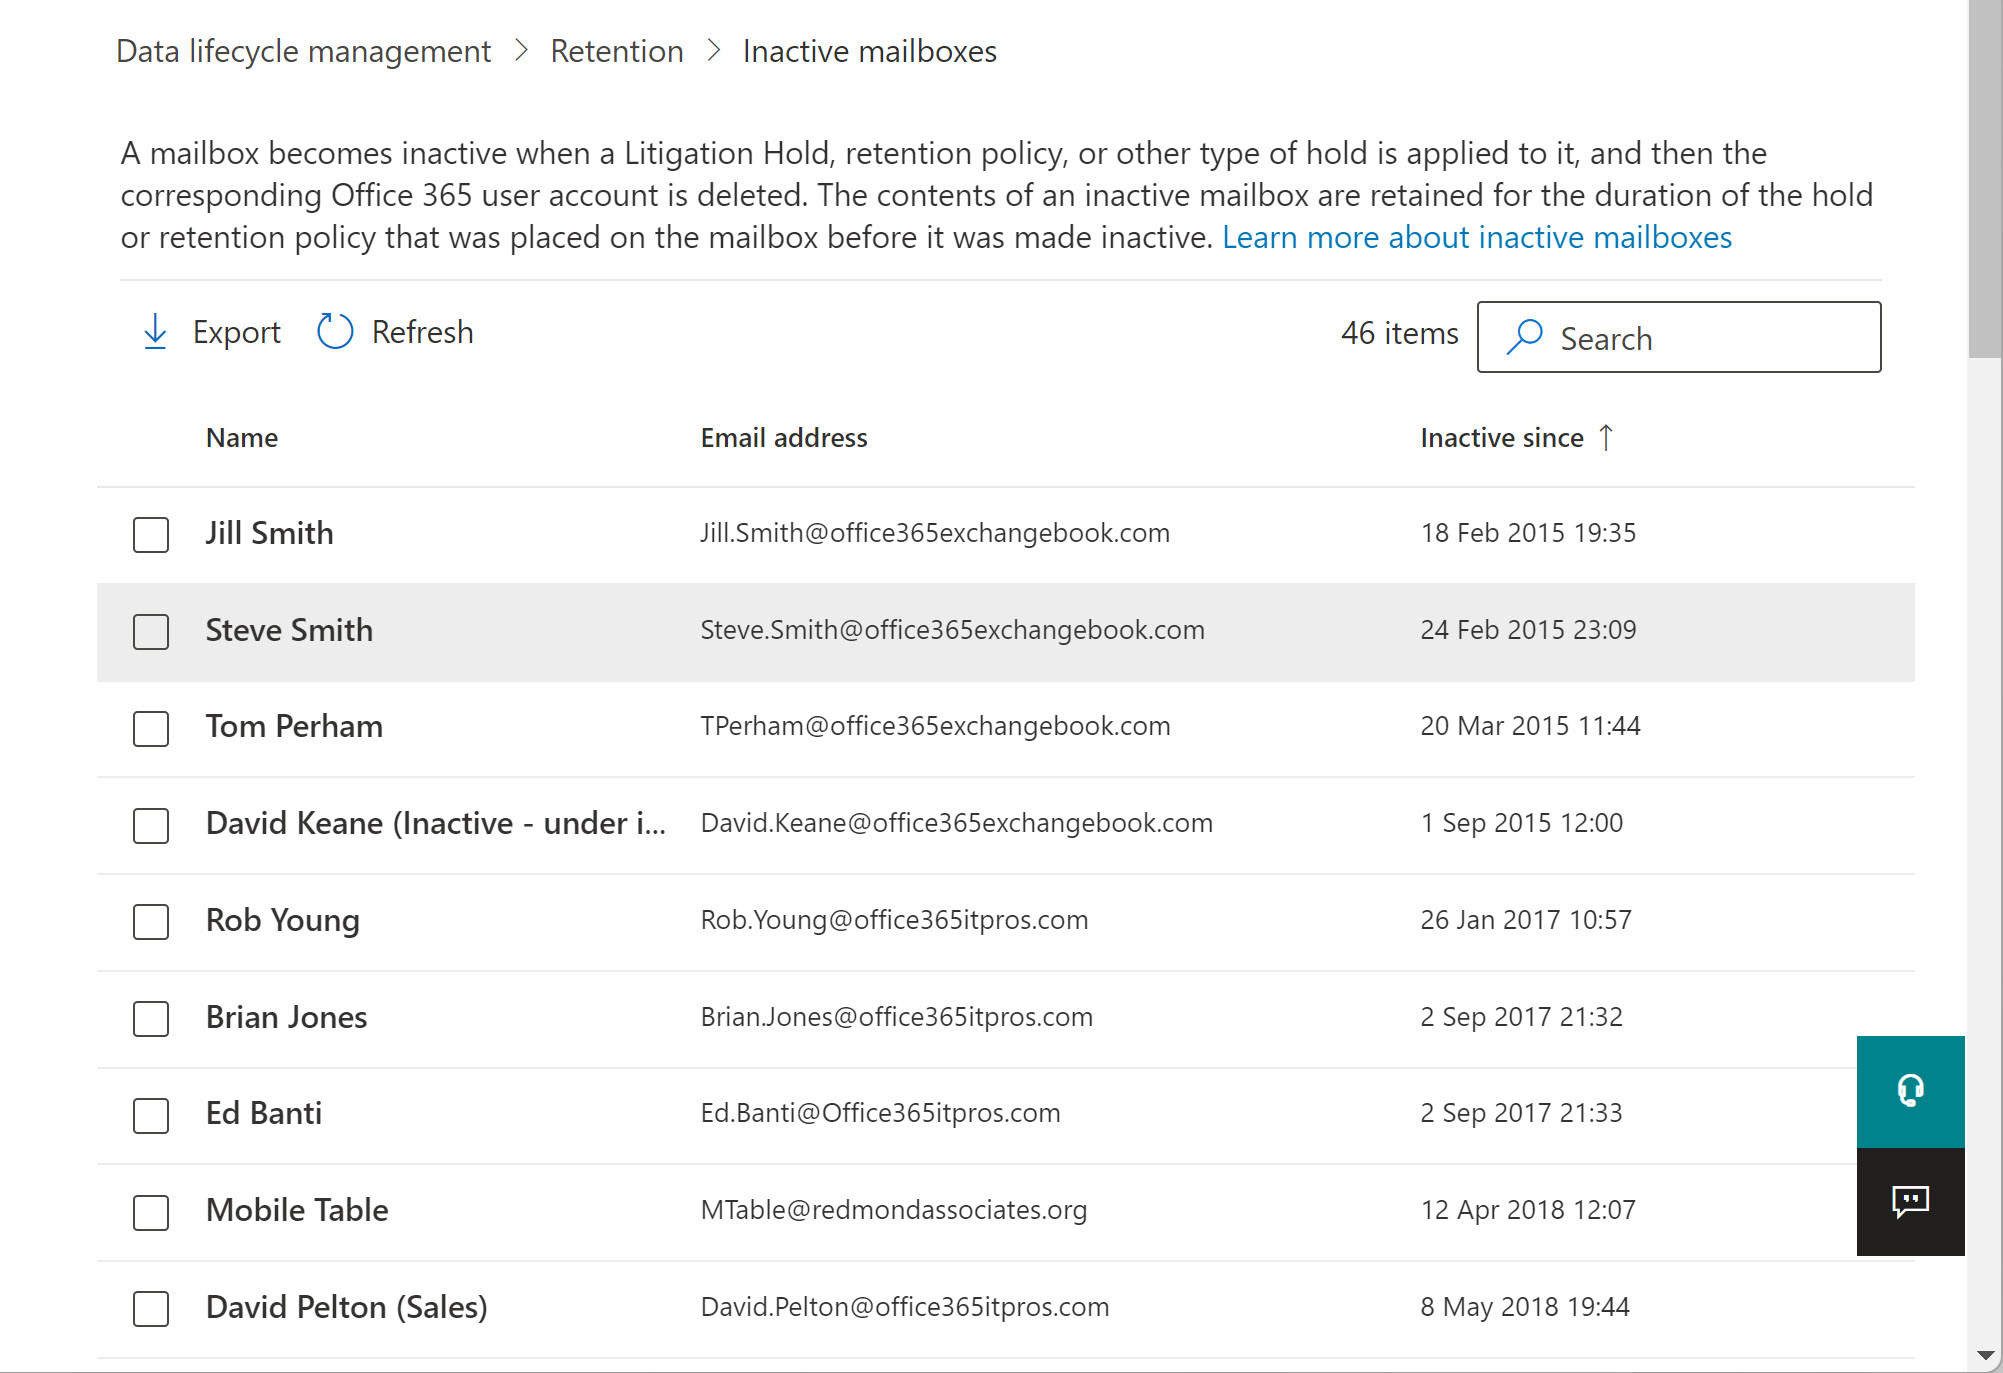Click the magnifier icon in the Search box
This screenshot has width=2003, height=1373.
coord(1524,337)
